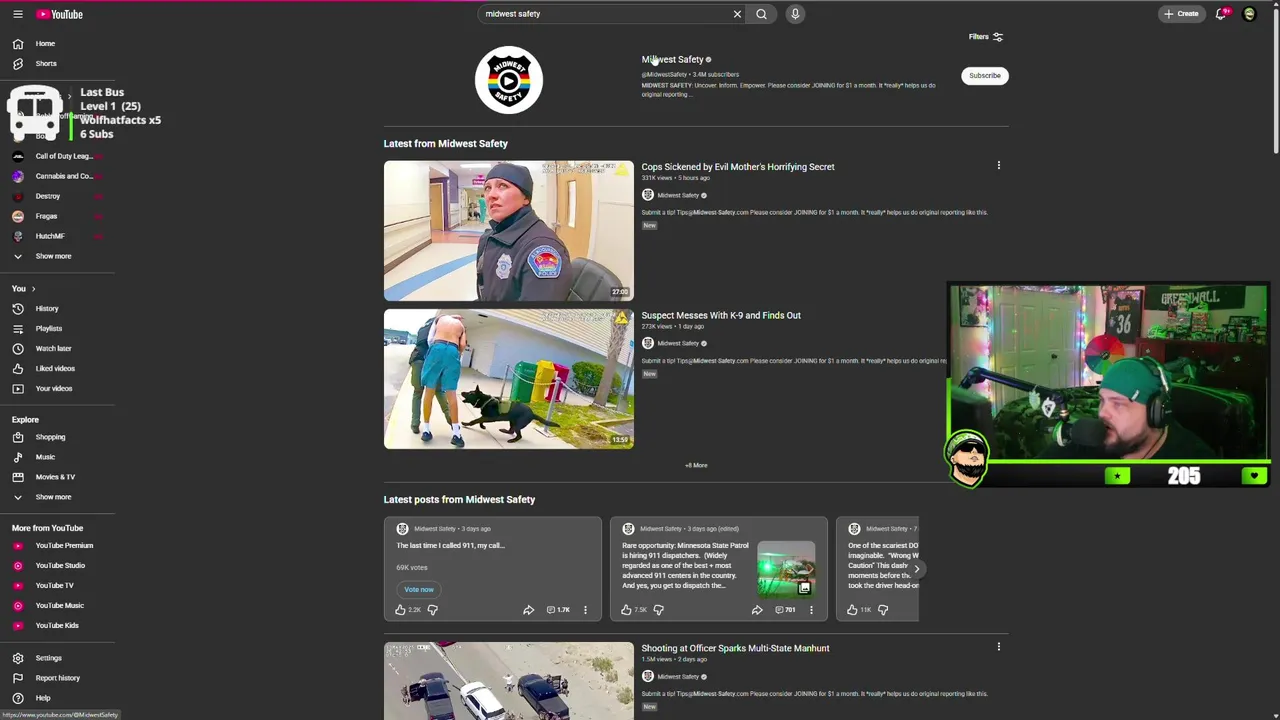This screenshot has height=720, width=1280.
Task: Open 'Suspect Messes With K-9 and Finds Out' title
Action: [x=721, y=316]
